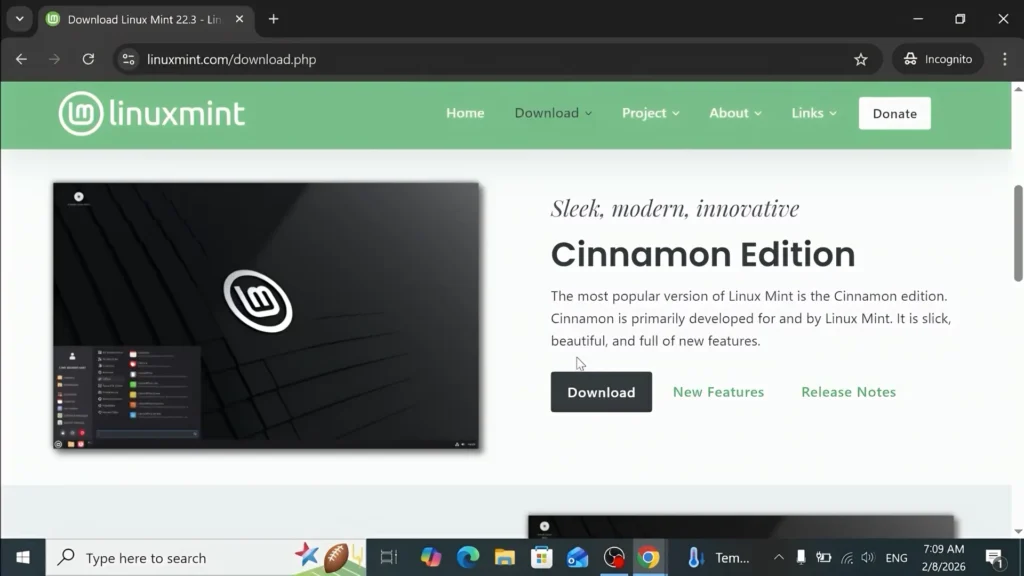Go back using browser back arrow

point(22,59)
